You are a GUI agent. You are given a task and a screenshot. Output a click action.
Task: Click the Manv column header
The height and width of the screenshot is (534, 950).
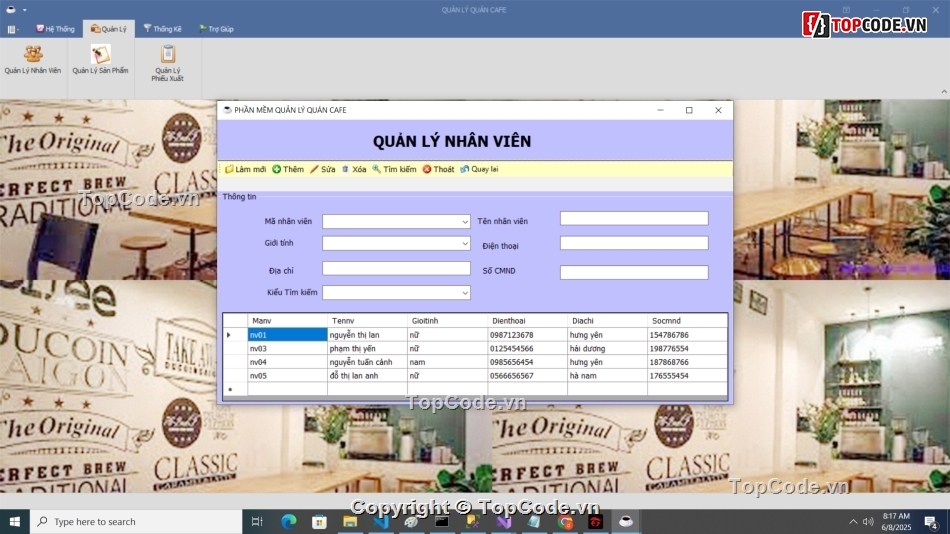[287, 321]
